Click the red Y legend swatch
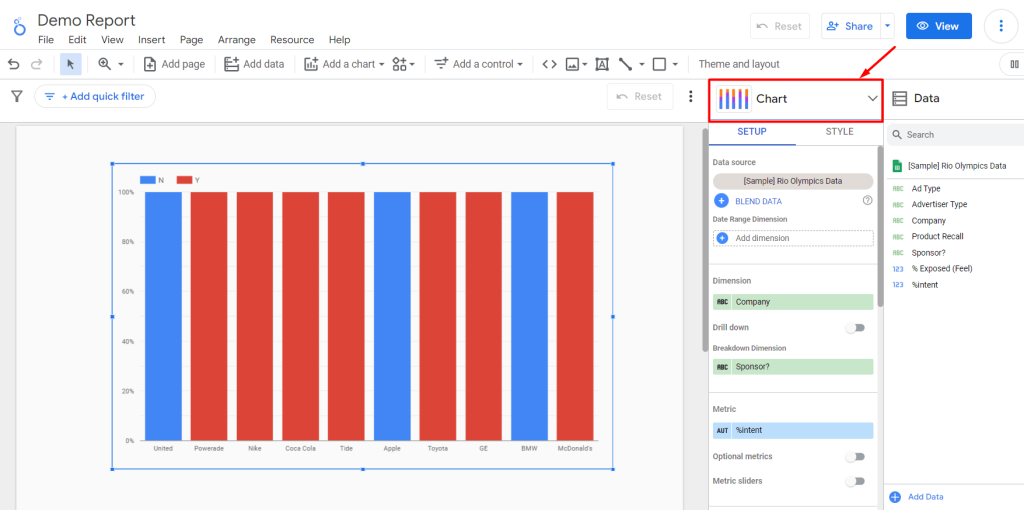The height and width of the screenshot is (510, 1024). click(184, 180)
